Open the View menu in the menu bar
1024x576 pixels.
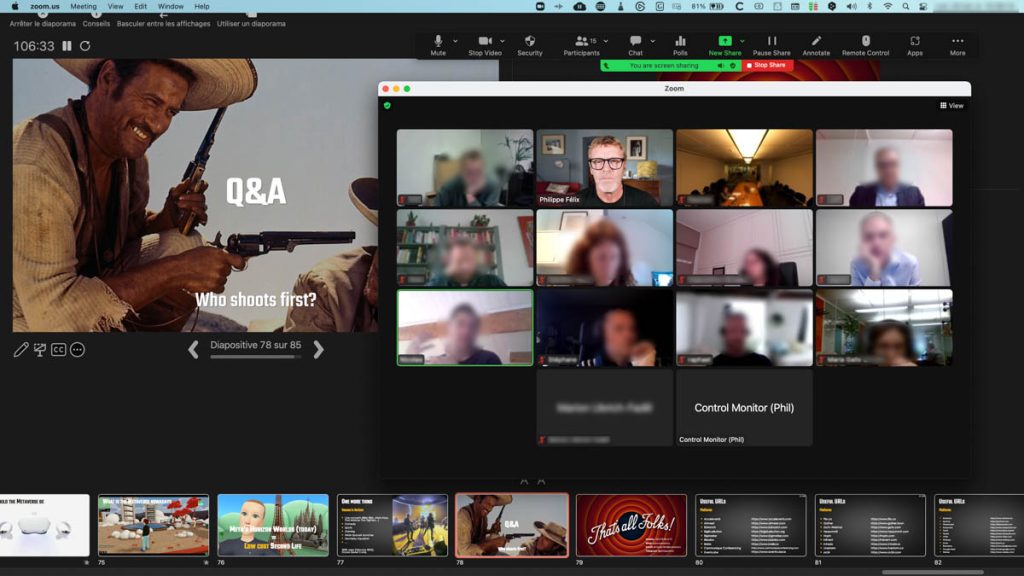115,6
